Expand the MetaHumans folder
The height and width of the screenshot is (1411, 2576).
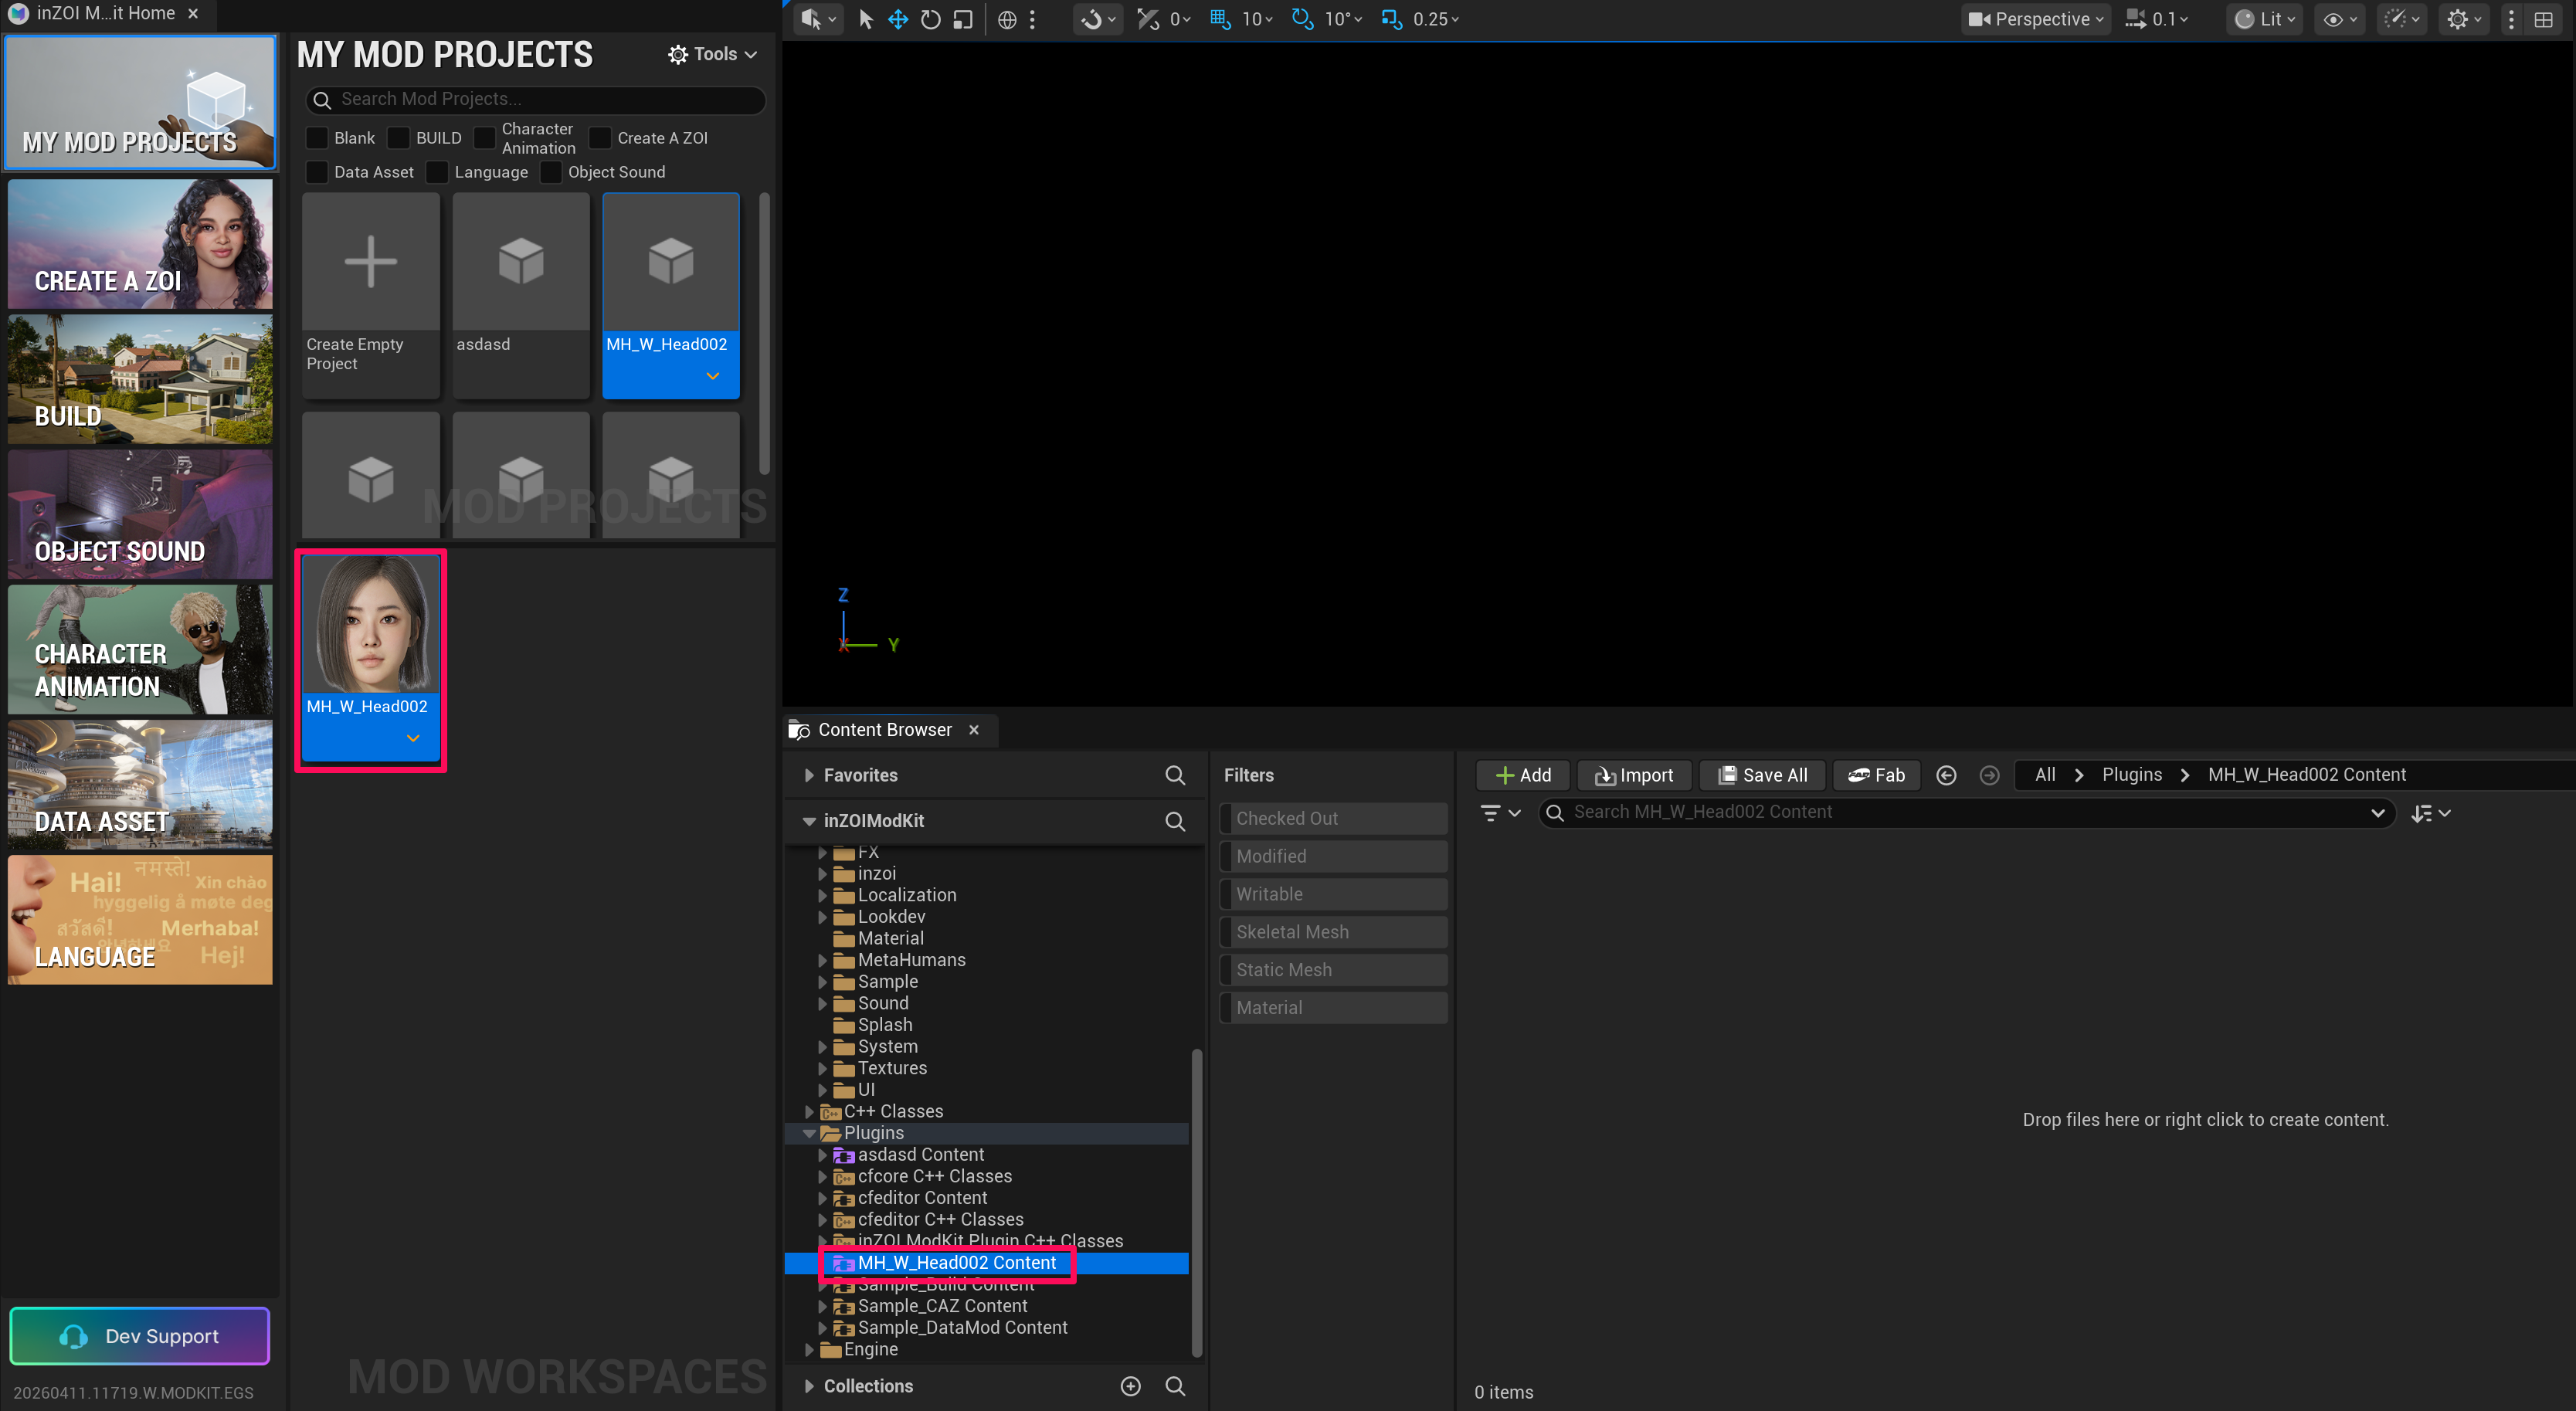click(x=823, y=959)
